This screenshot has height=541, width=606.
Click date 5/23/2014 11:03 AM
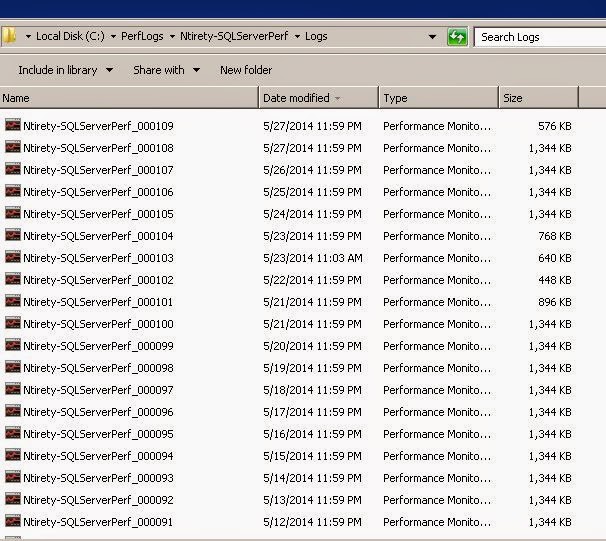(x=313, y=258)
